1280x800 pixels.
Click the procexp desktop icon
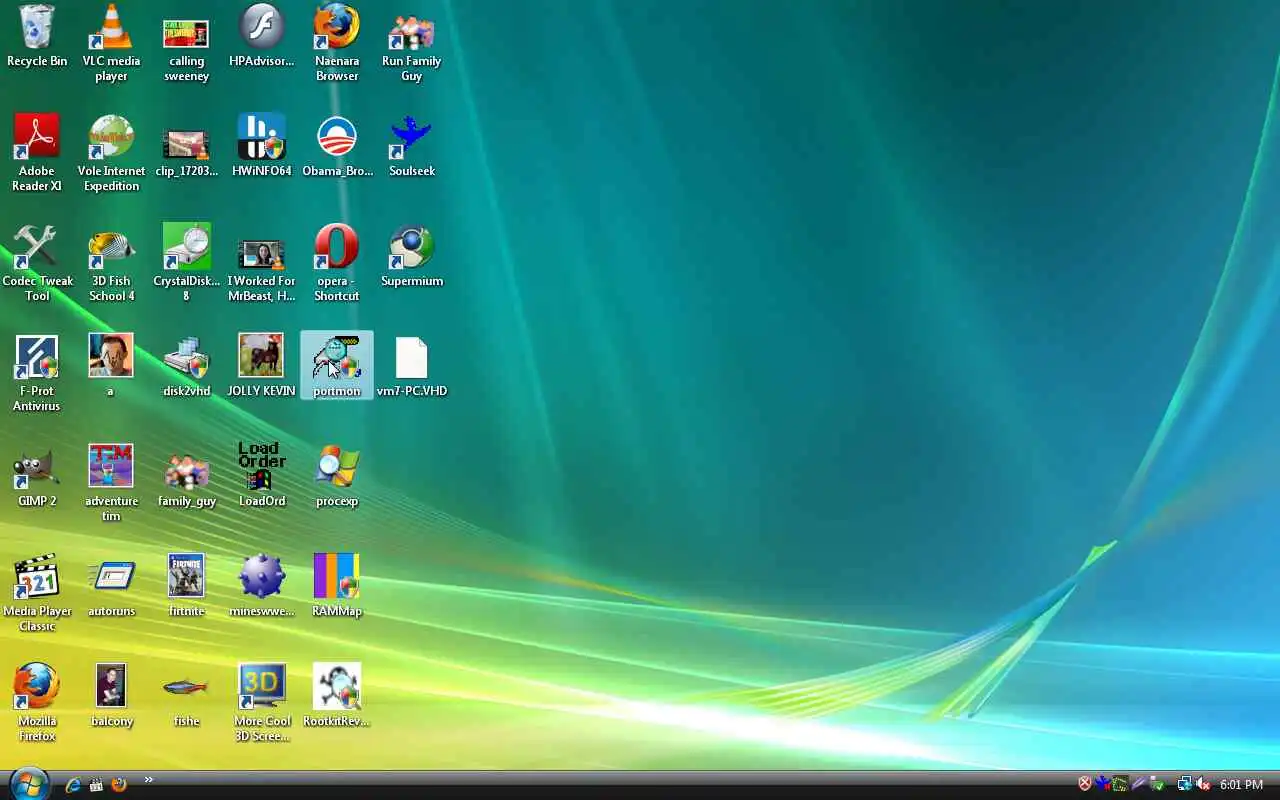[337, 476]
